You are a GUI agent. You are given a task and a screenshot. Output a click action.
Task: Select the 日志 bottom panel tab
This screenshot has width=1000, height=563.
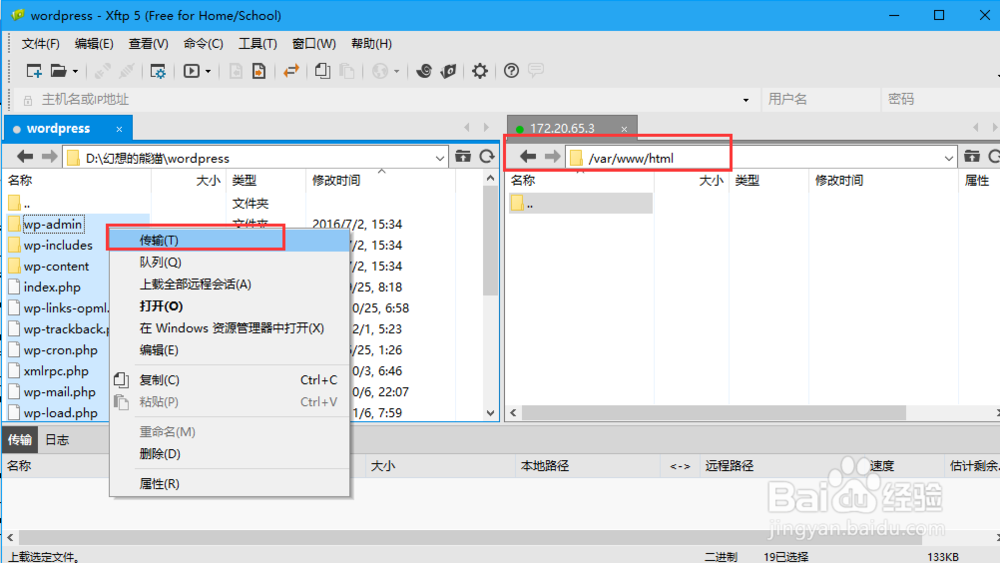[x=57, y=440]
